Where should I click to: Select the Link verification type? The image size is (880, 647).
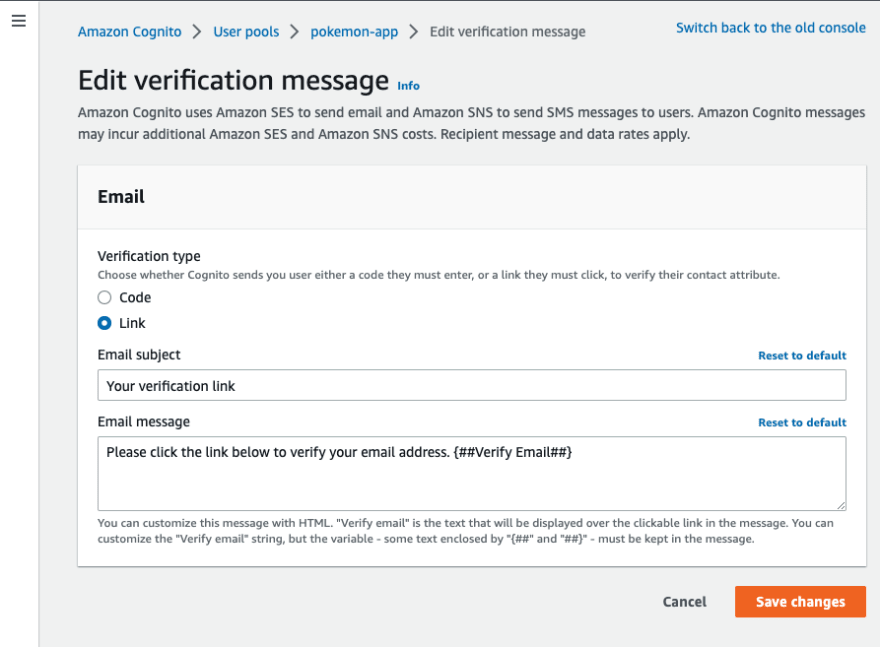tap(104, 323)
